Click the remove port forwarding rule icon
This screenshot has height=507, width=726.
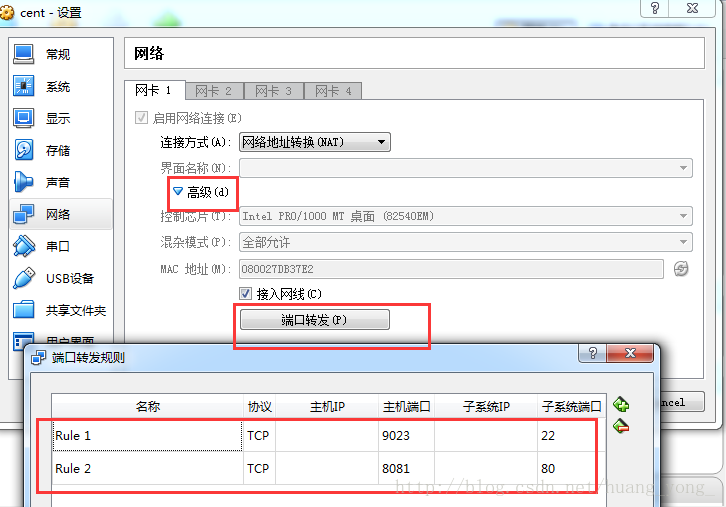pos(621,426)
